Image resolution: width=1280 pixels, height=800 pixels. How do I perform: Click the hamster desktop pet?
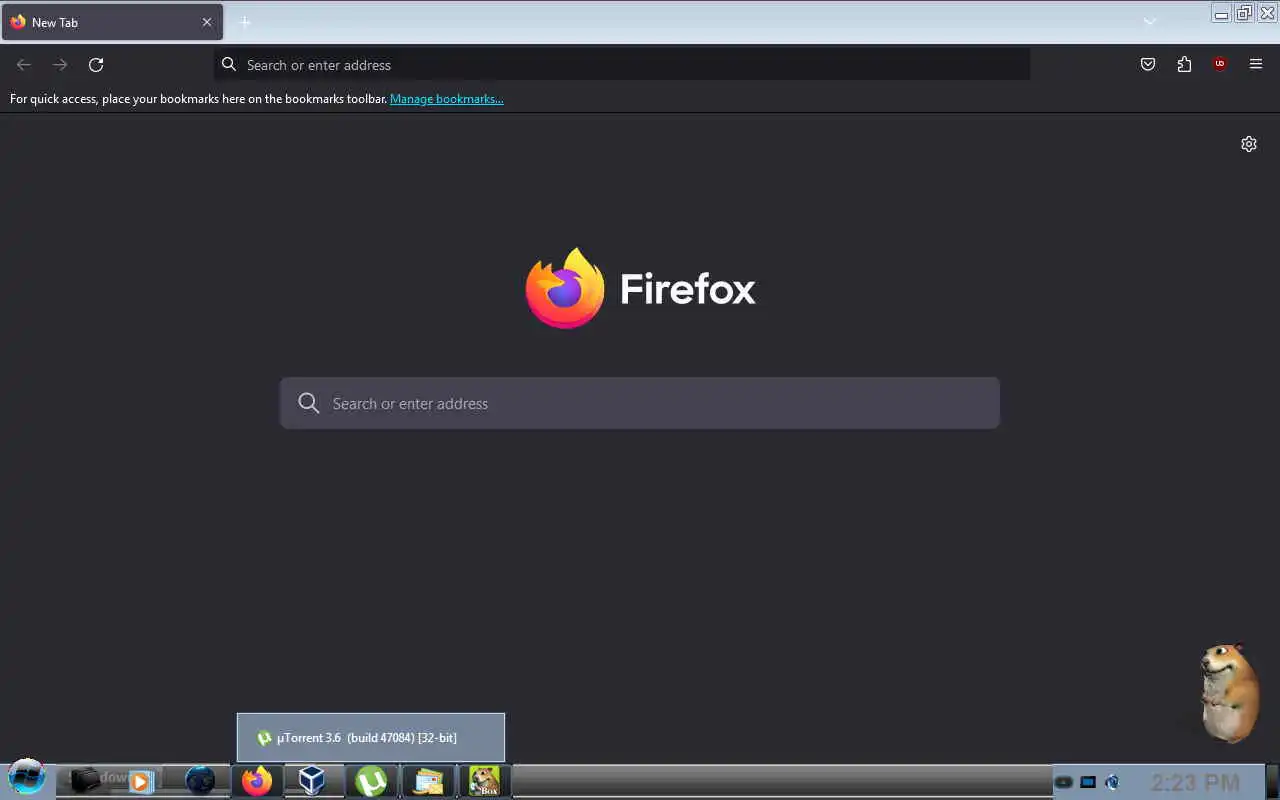pos(1229,693)
